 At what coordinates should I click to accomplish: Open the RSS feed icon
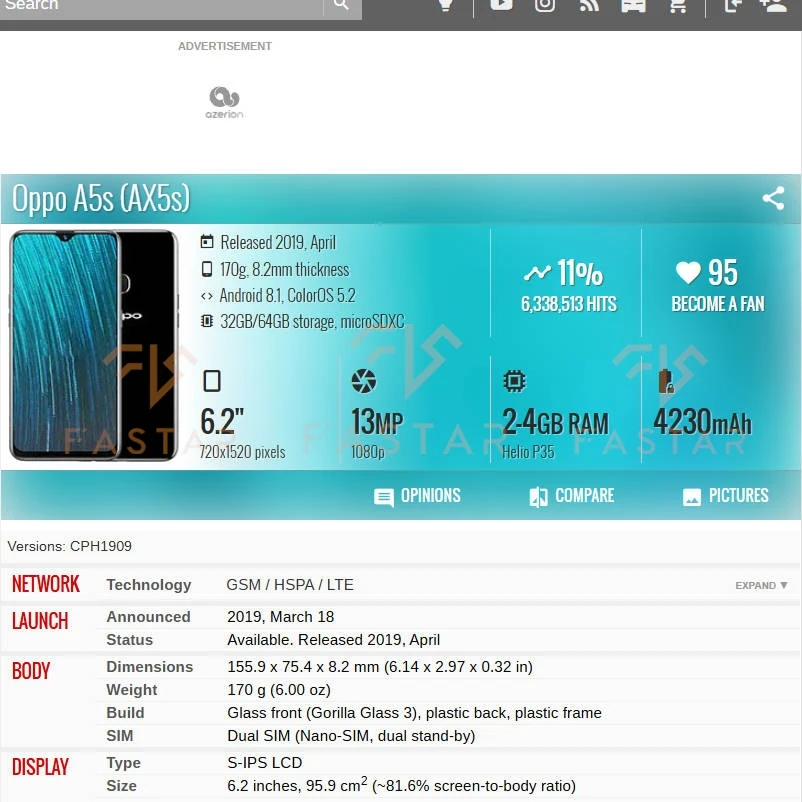[589, 5]
